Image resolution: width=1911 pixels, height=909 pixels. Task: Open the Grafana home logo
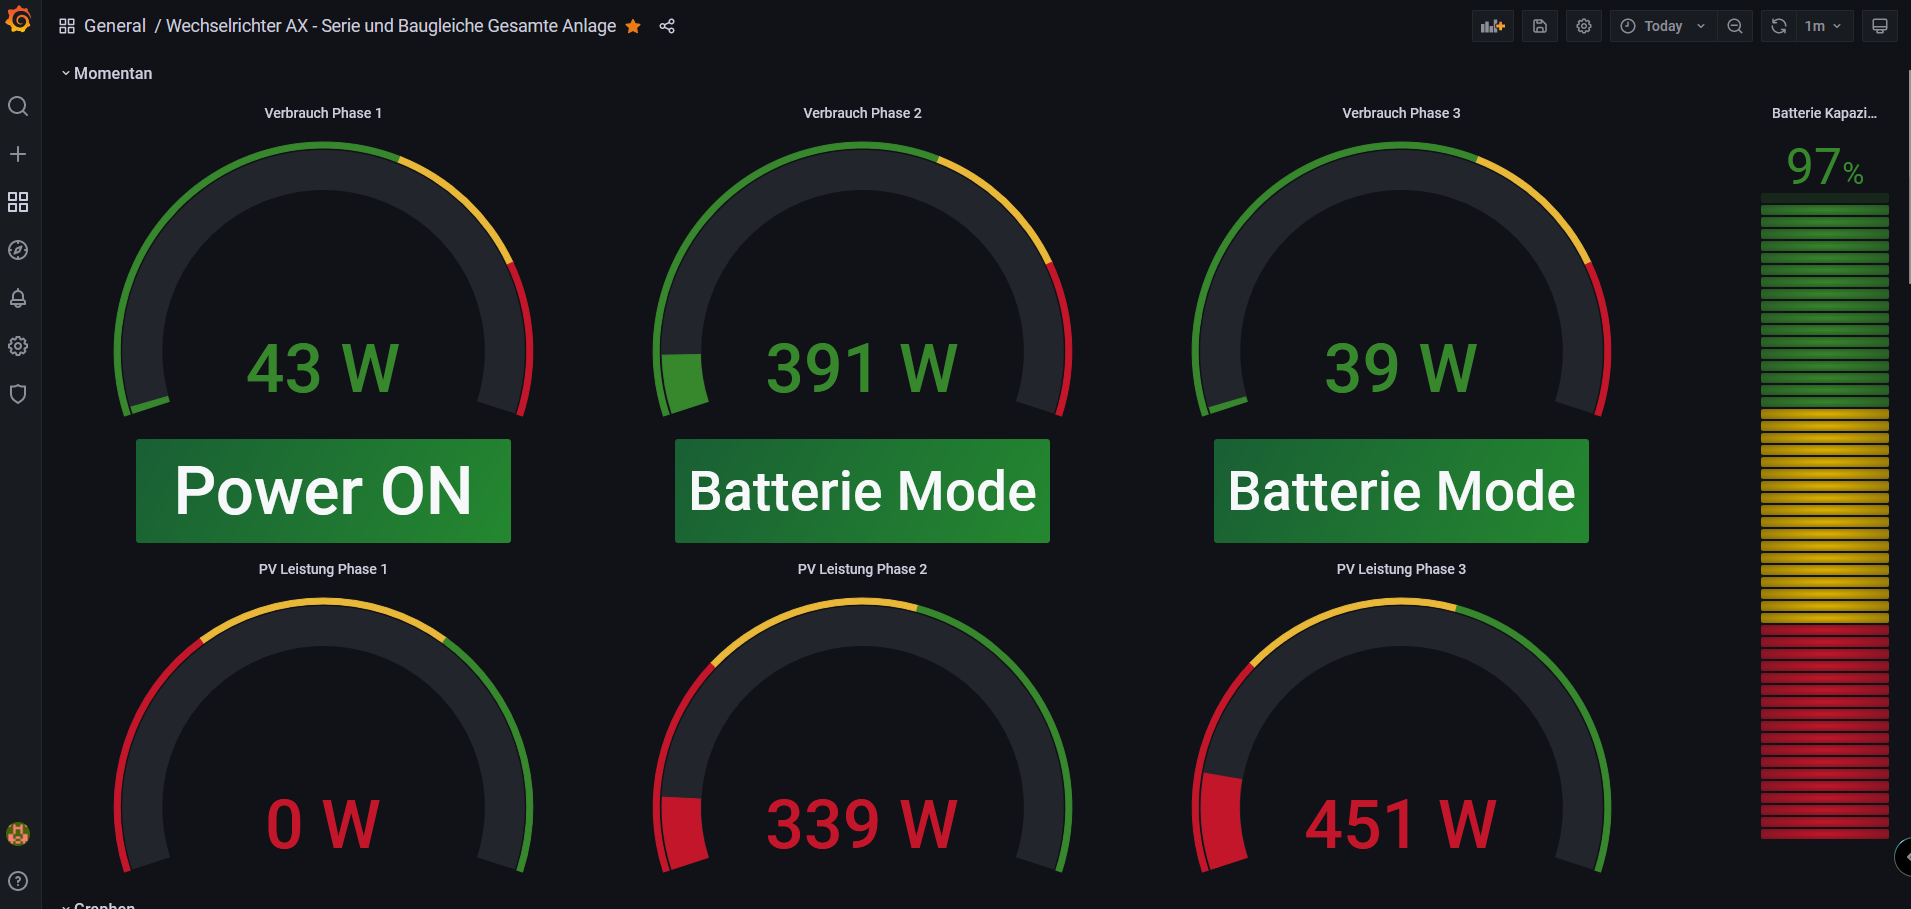click(x=18, y=20)
